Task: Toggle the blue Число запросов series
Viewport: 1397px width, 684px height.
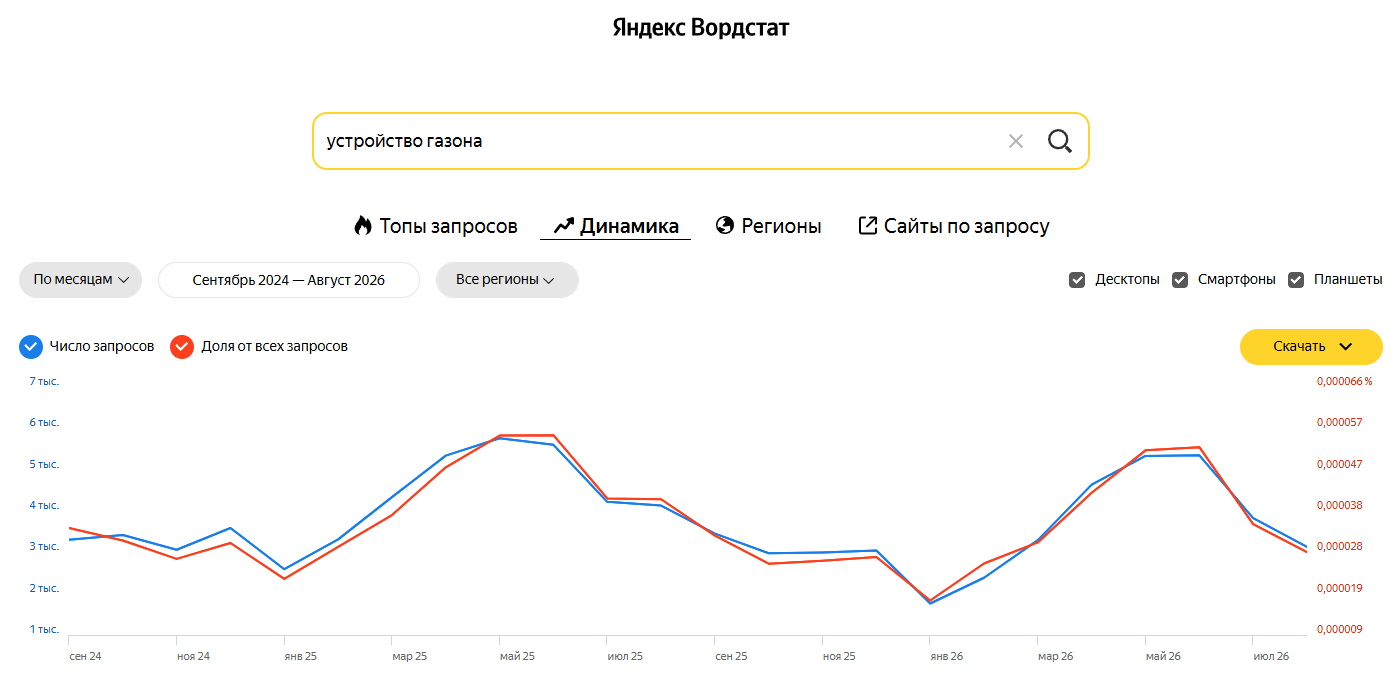Action: pyautogui.click(x=31, y=347)
